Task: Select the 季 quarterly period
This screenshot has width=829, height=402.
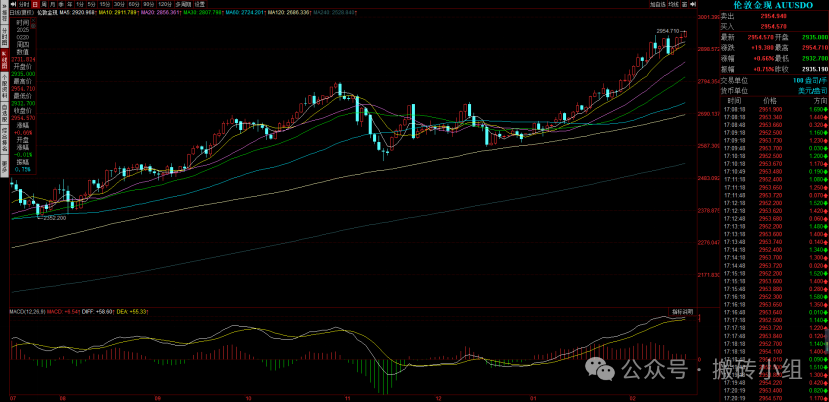Action: 61,4
